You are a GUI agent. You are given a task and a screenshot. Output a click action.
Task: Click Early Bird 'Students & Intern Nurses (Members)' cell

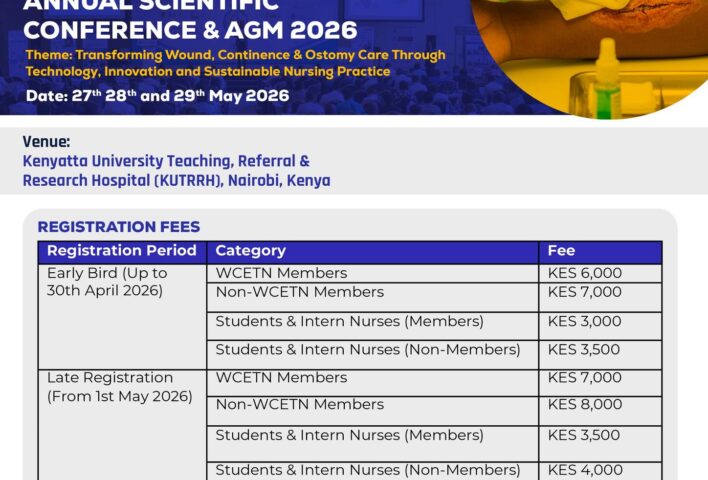pyautogui.click(x=373, y=326)
